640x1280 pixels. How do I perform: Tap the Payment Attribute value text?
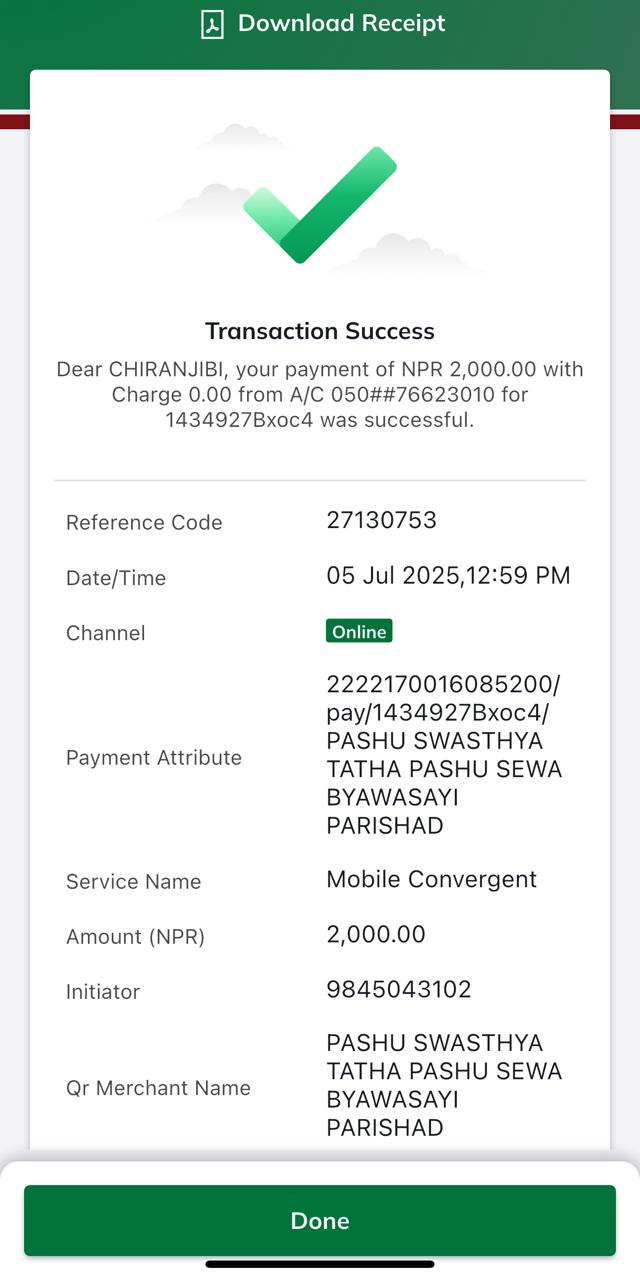[x=444, y=755]
